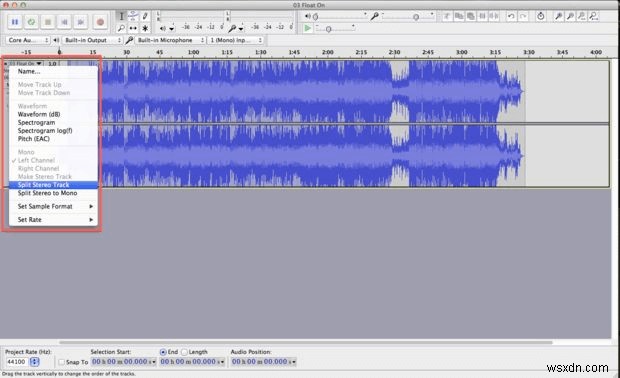Toggle the Snap To checkbox
Viewport: 620px width, 378px height.
61,362
